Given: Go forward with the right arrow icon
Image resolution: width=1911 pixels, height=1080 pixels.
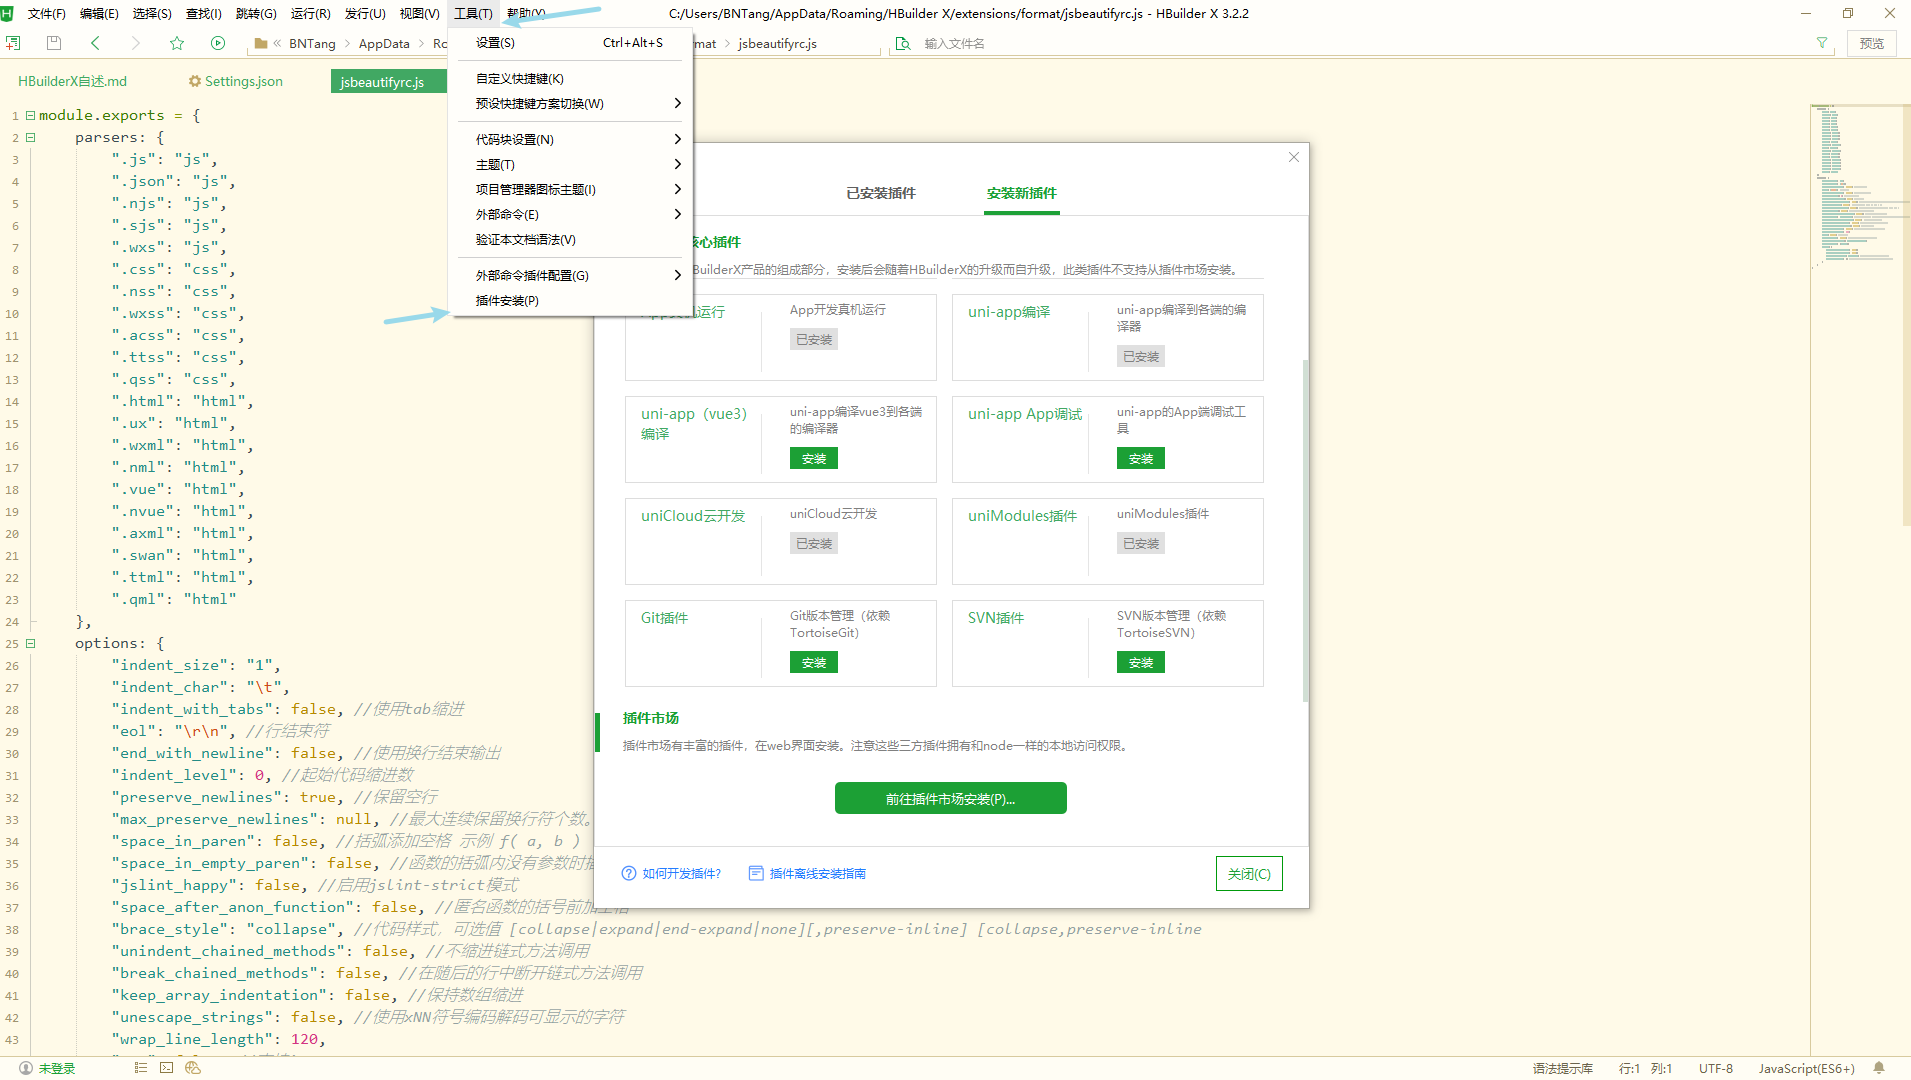Looking at the screenshot, I should (136, 43).
